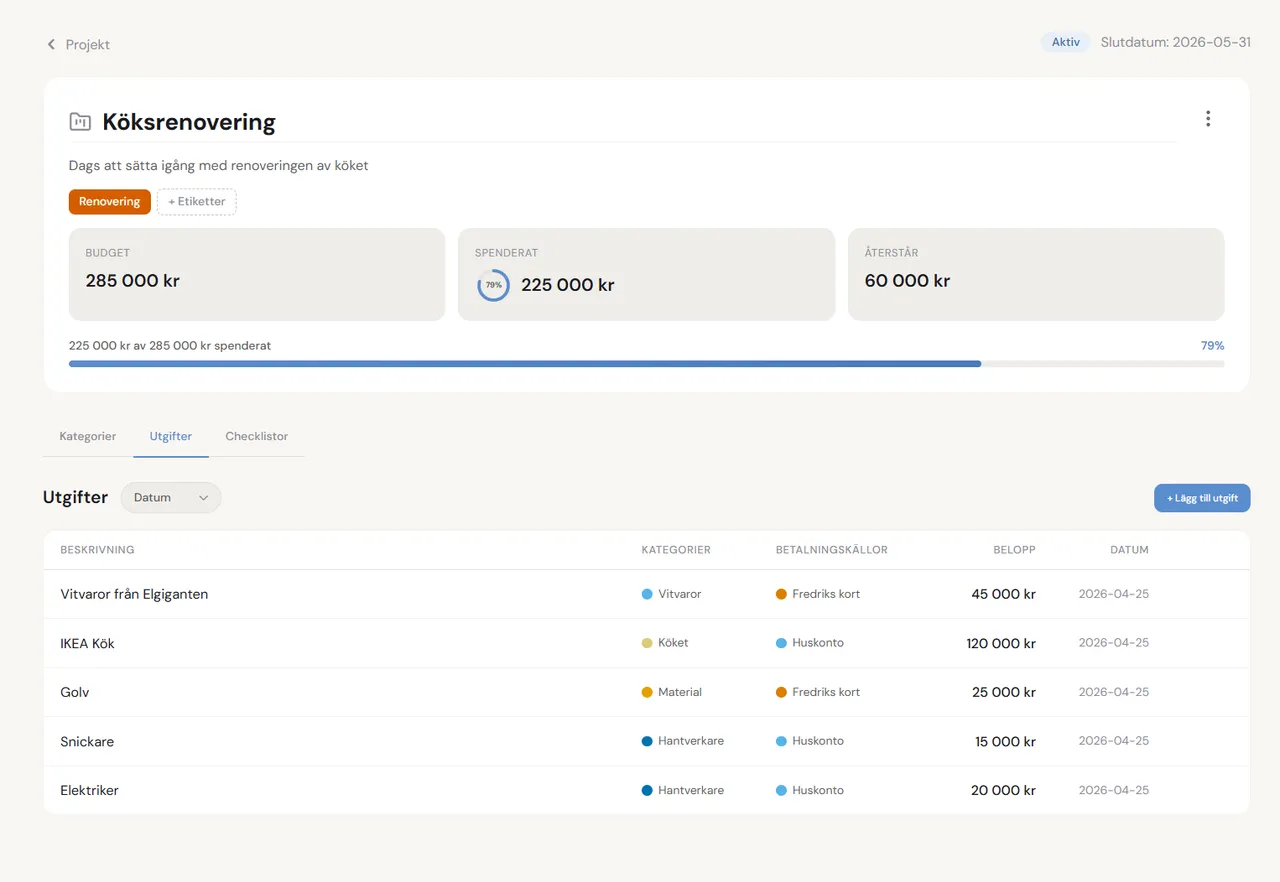Image resolution: width=1280 pixels, height=882 pixels.
Task: Click the 15 000 kr amount
Action: pyautogui.click(x=1005, y=741)
